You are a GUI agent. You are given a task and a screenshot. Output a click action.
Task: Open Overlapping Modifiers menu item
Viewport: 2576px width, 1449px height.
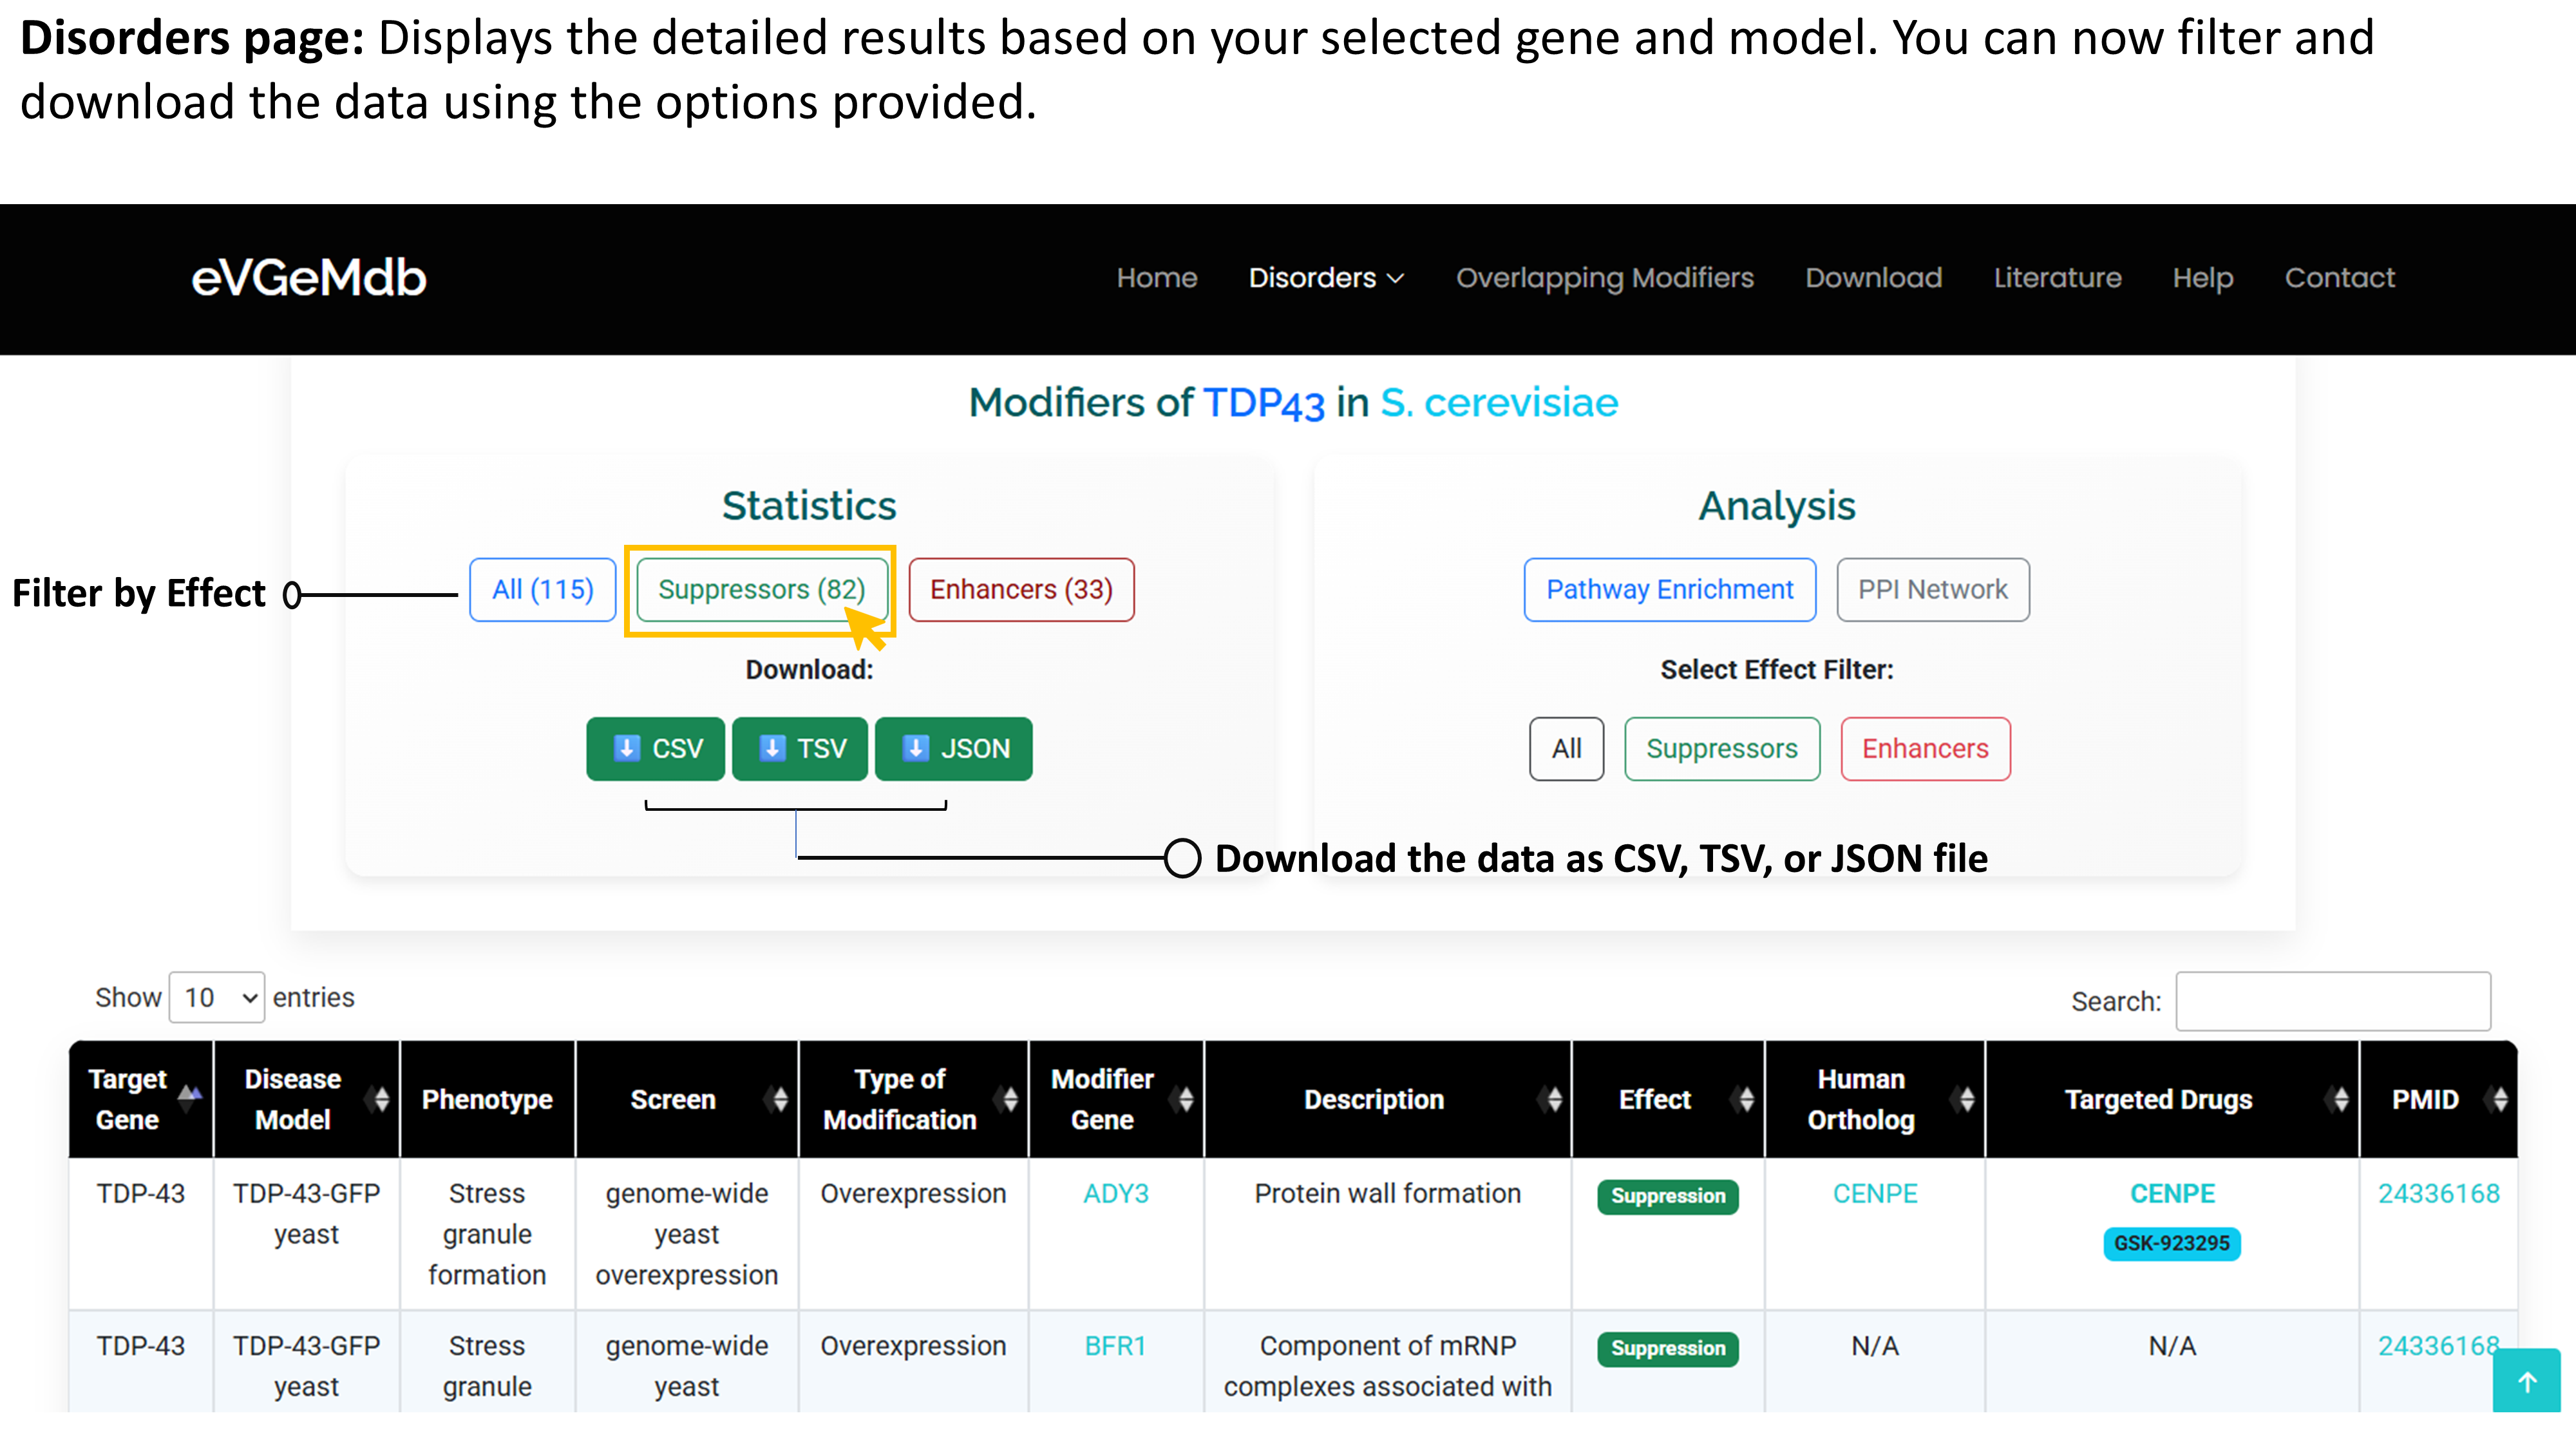(1604, 278)
